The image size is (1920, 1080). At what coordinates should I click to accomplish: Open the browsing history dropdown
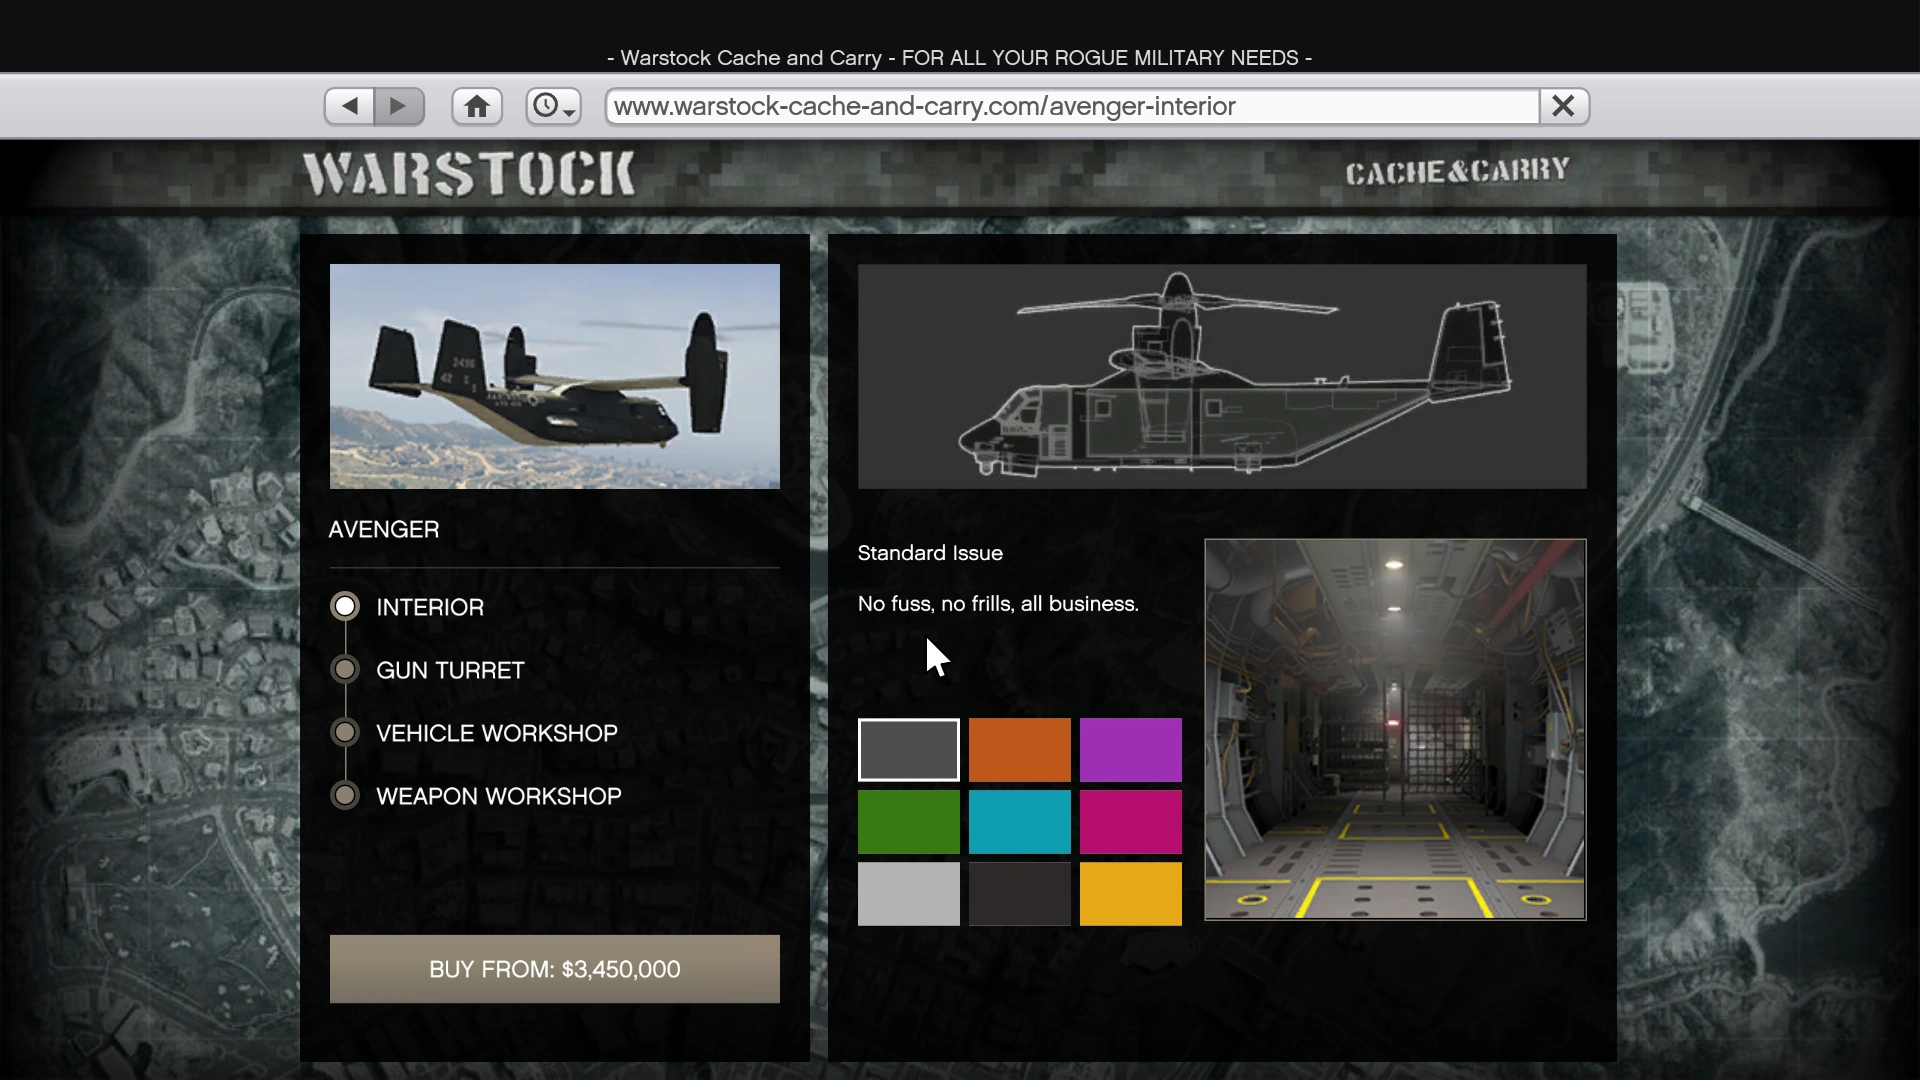coord(553,106)
